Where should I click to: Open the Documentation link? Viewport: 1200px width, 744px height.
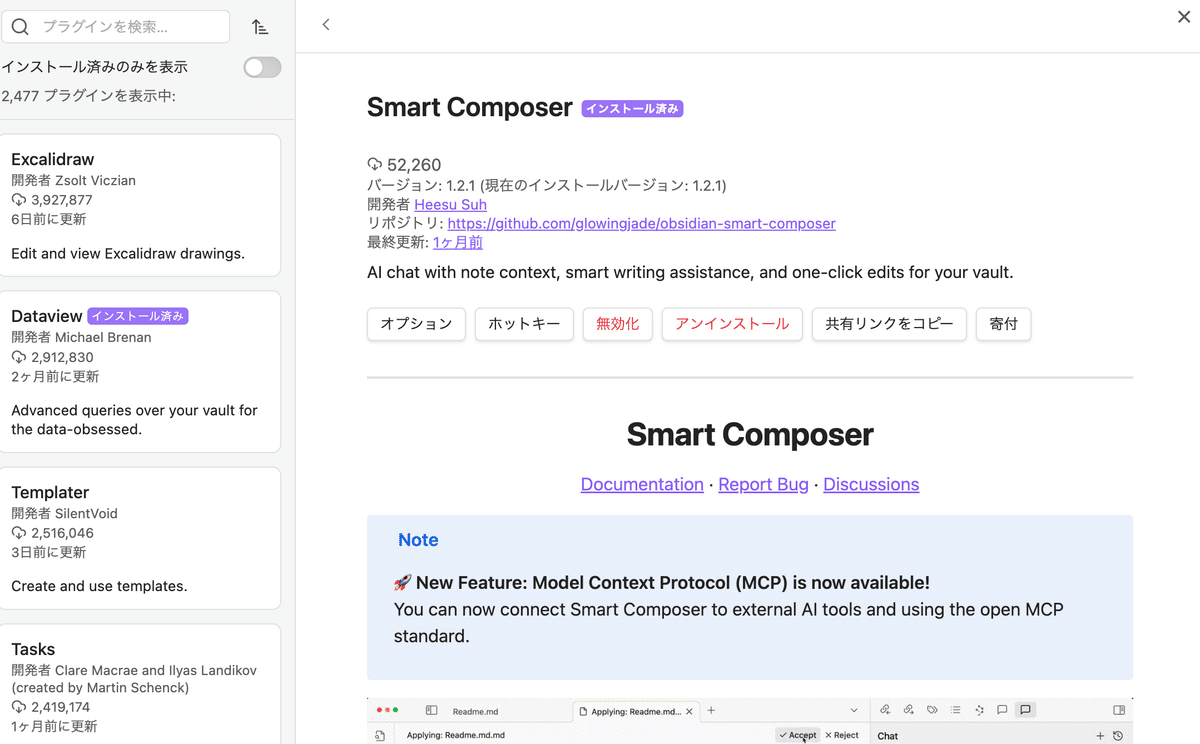(642, 484)
